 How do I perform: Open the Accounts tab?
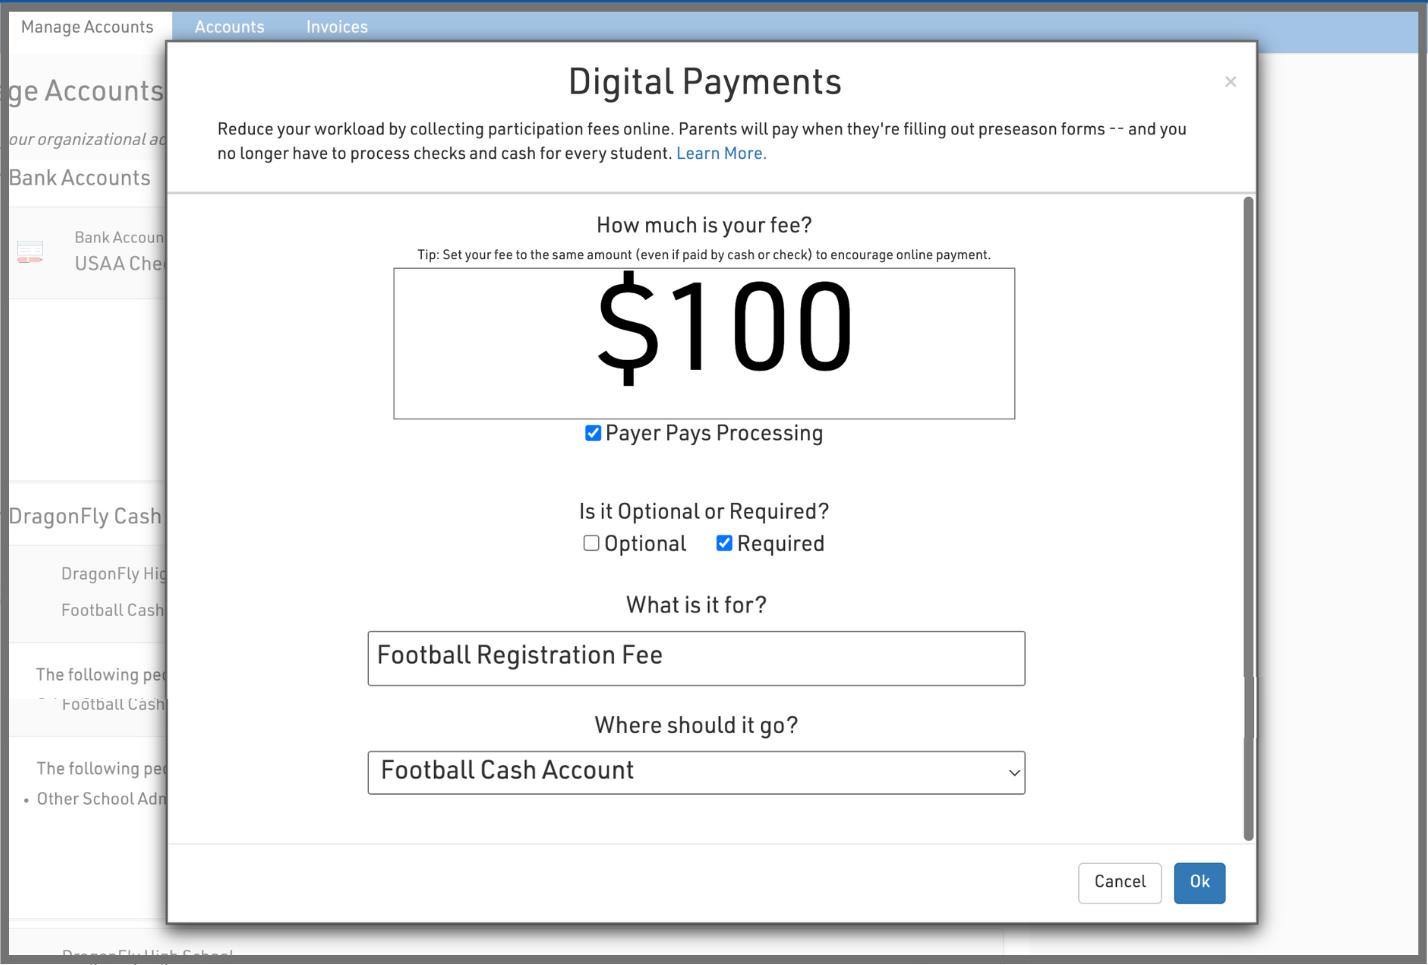[x=229, y=27]
